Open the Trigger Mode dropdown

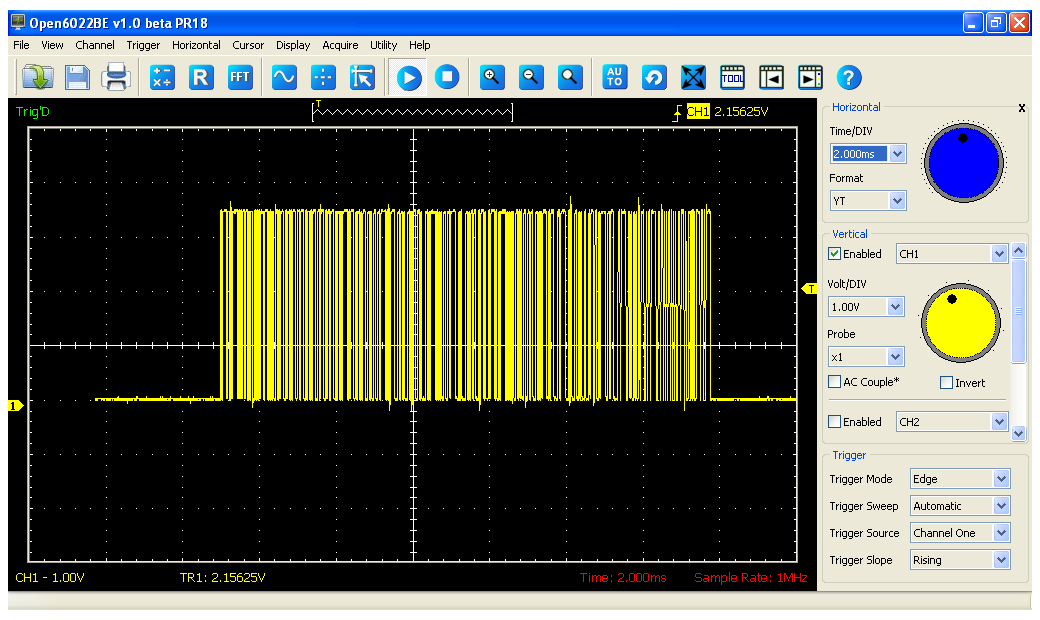point(1001,479)
